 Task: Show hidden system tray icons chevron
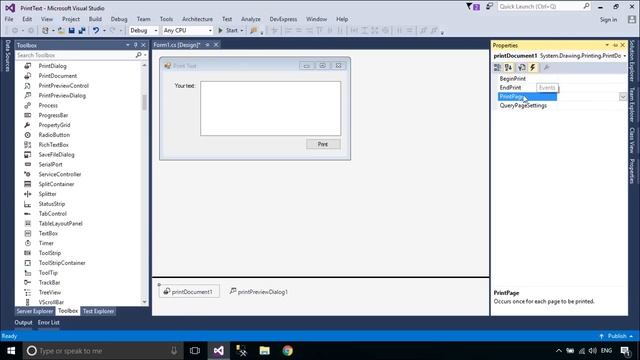[559, 351]
